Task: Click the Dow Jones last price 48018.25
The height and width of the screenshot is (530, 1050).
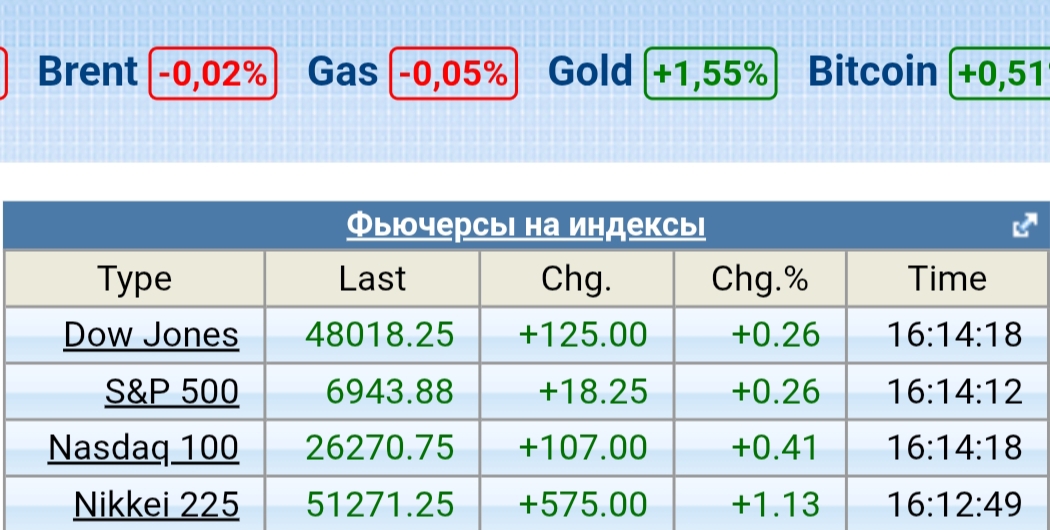Action: pyautogui.click(x=380, y=334)
